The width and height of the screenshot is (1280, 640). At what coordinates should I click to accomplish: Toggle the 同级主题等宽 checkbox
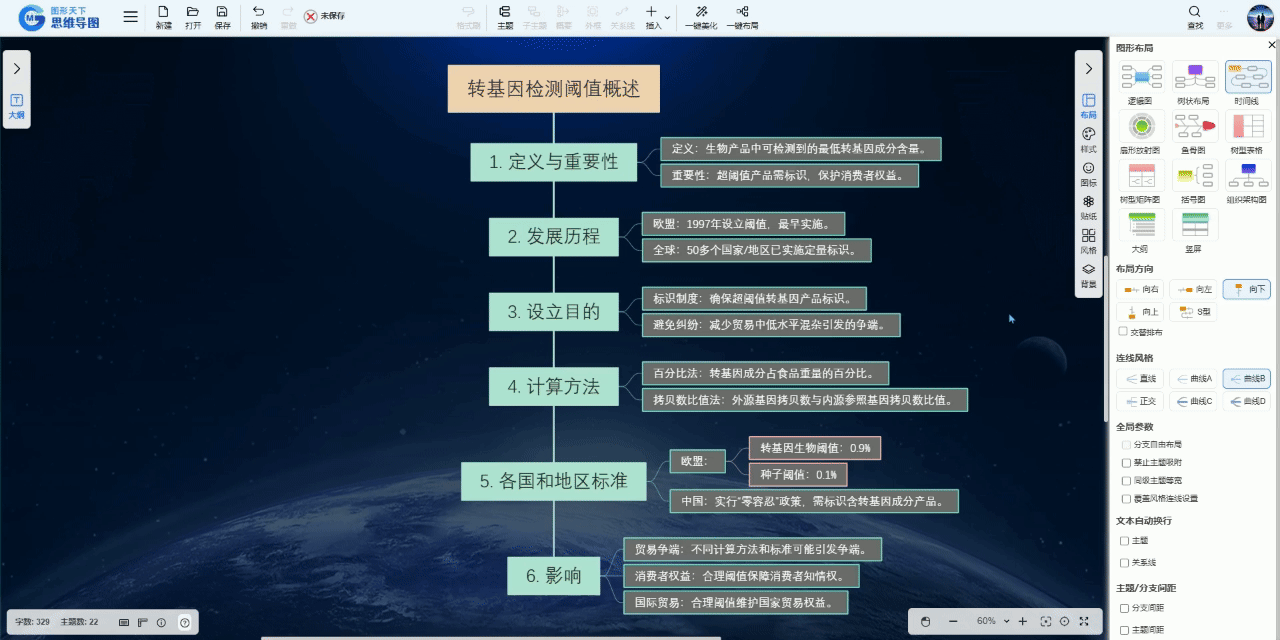1124,480
